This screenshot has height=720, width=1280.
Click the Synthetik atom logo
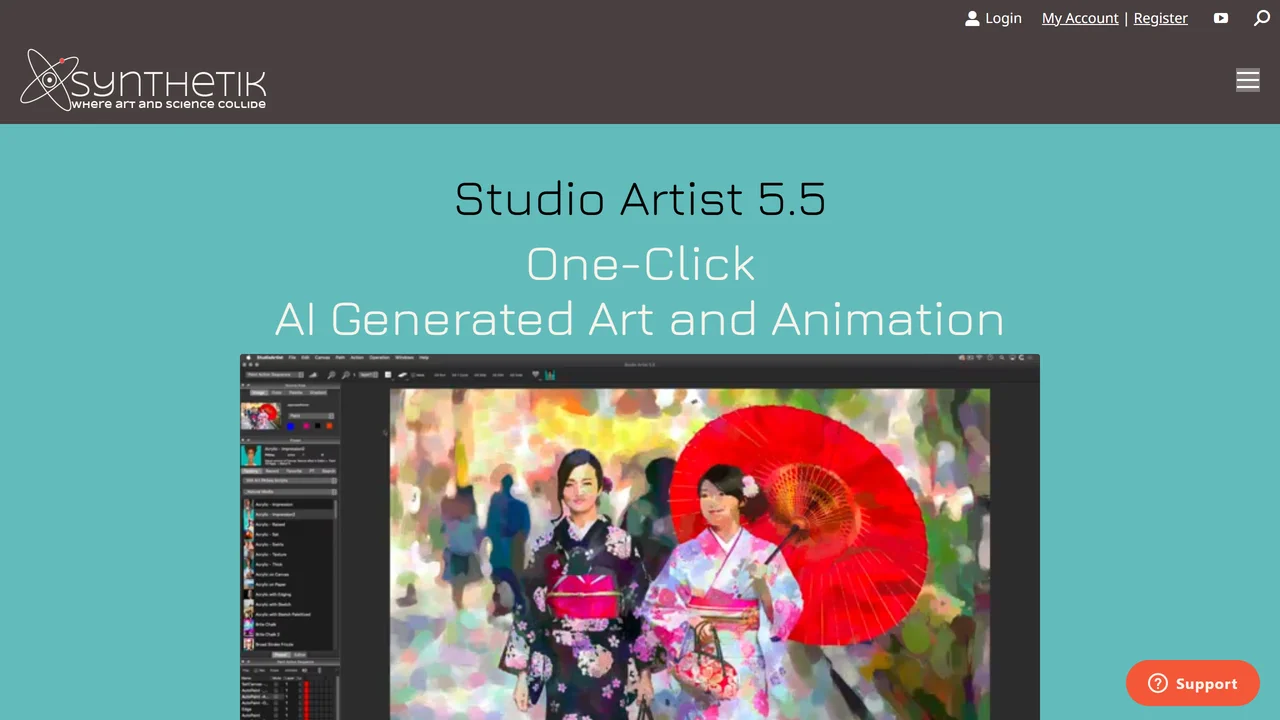tap(48, 79)
